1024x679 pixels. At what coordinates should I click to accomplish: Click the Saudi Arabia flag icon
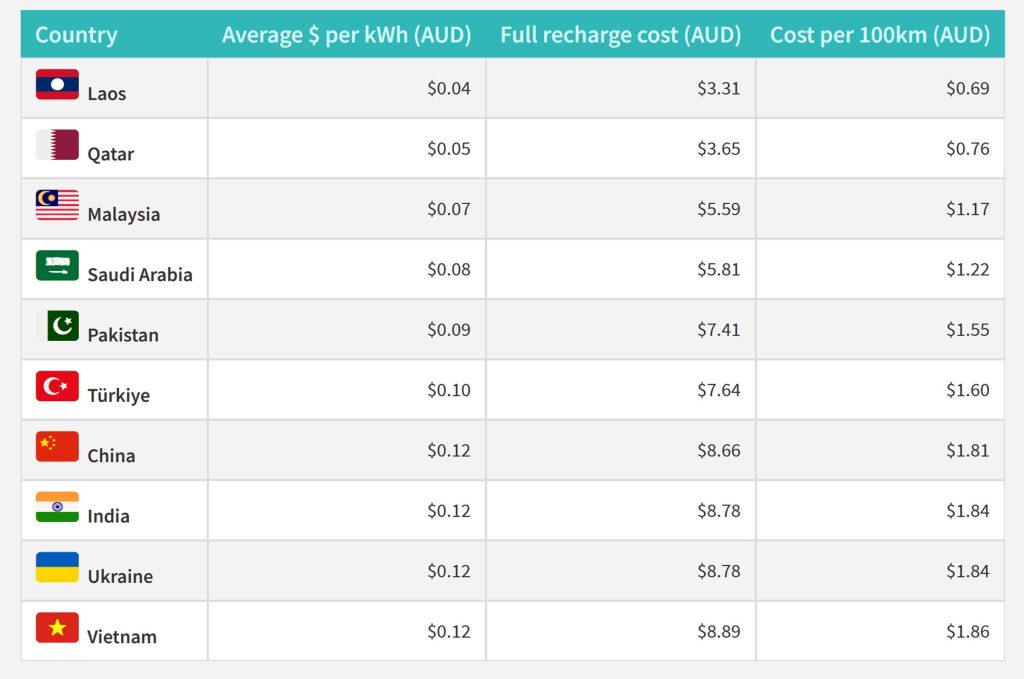[57, 265]
